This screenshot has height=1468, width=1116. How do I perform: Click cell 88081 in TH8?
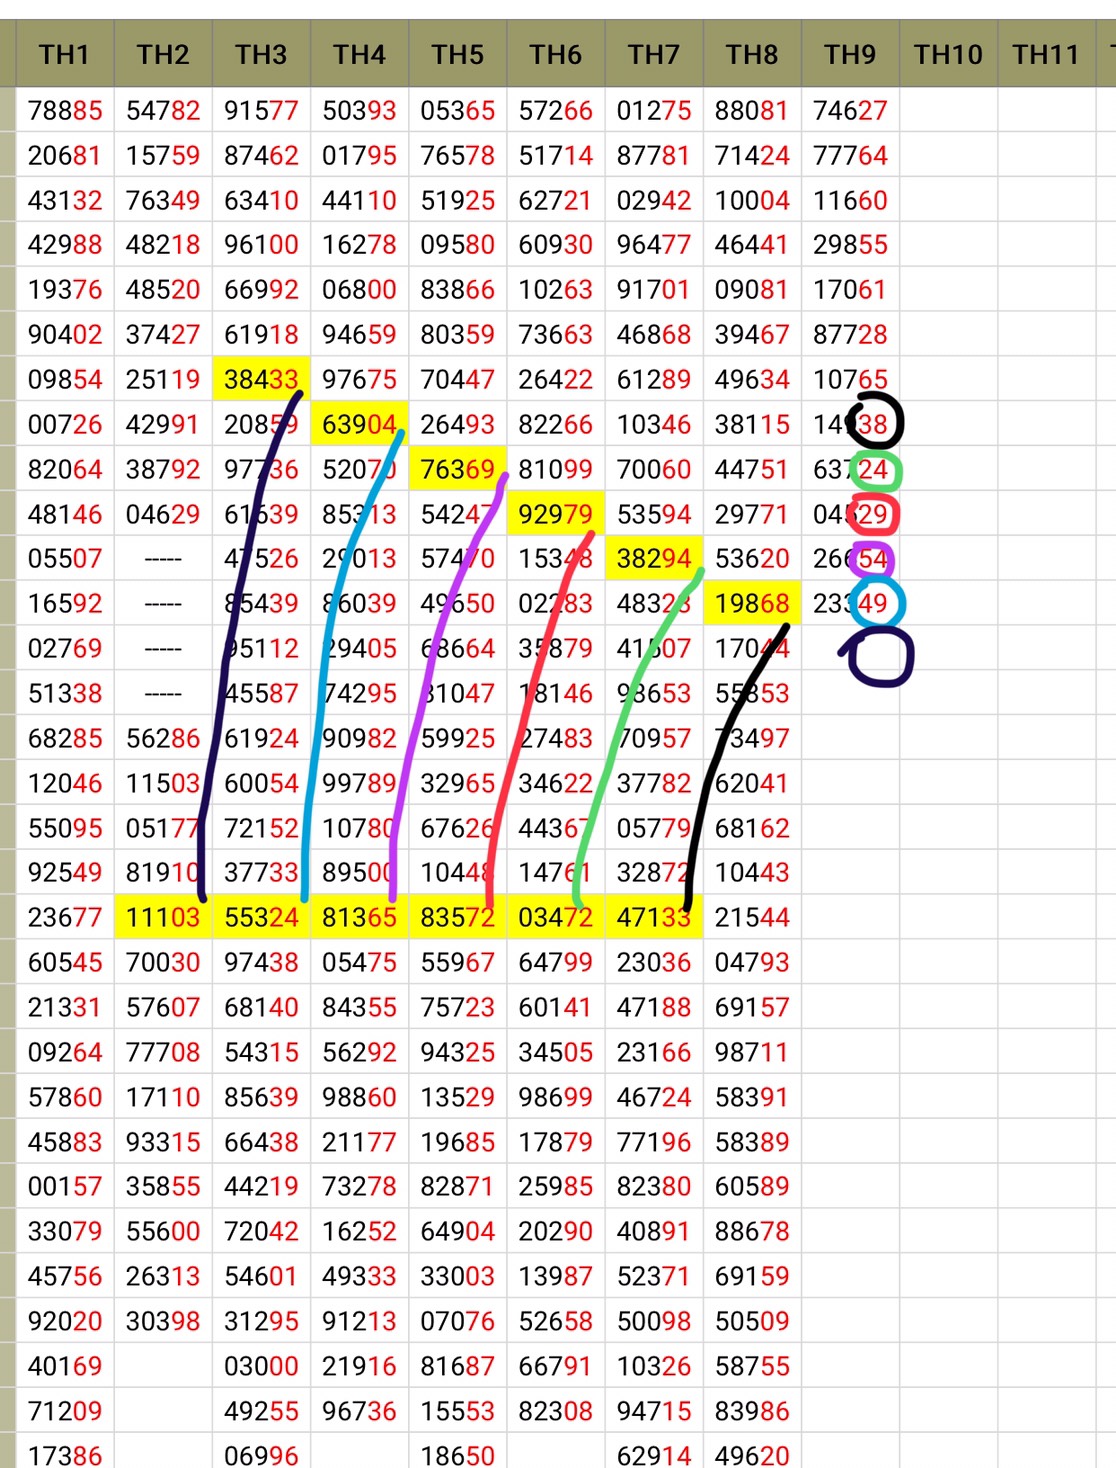point(751,110)
